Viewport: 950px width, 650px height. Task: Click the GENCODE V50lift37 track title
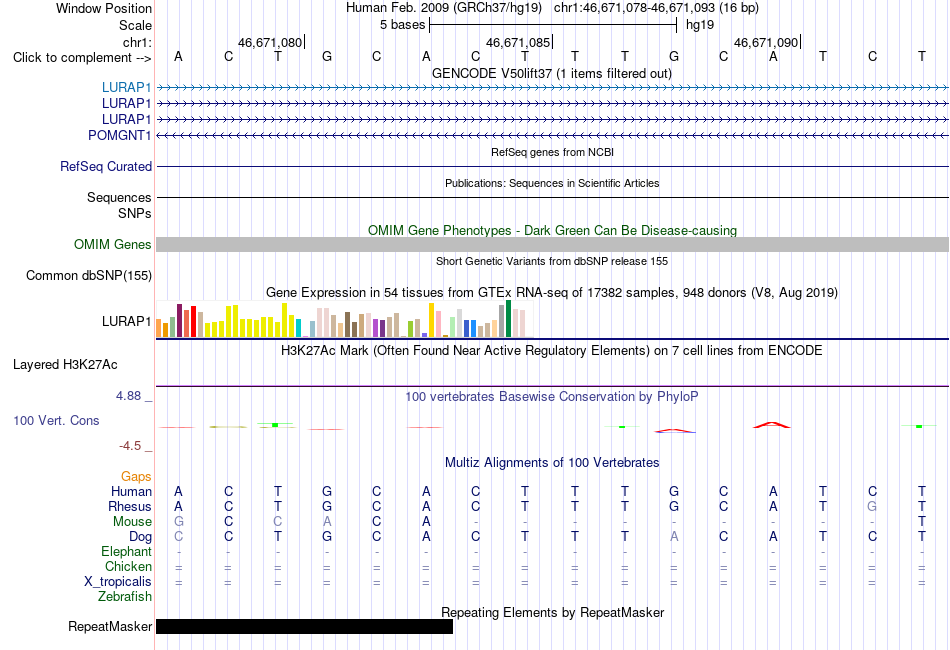tap(552, 73)
